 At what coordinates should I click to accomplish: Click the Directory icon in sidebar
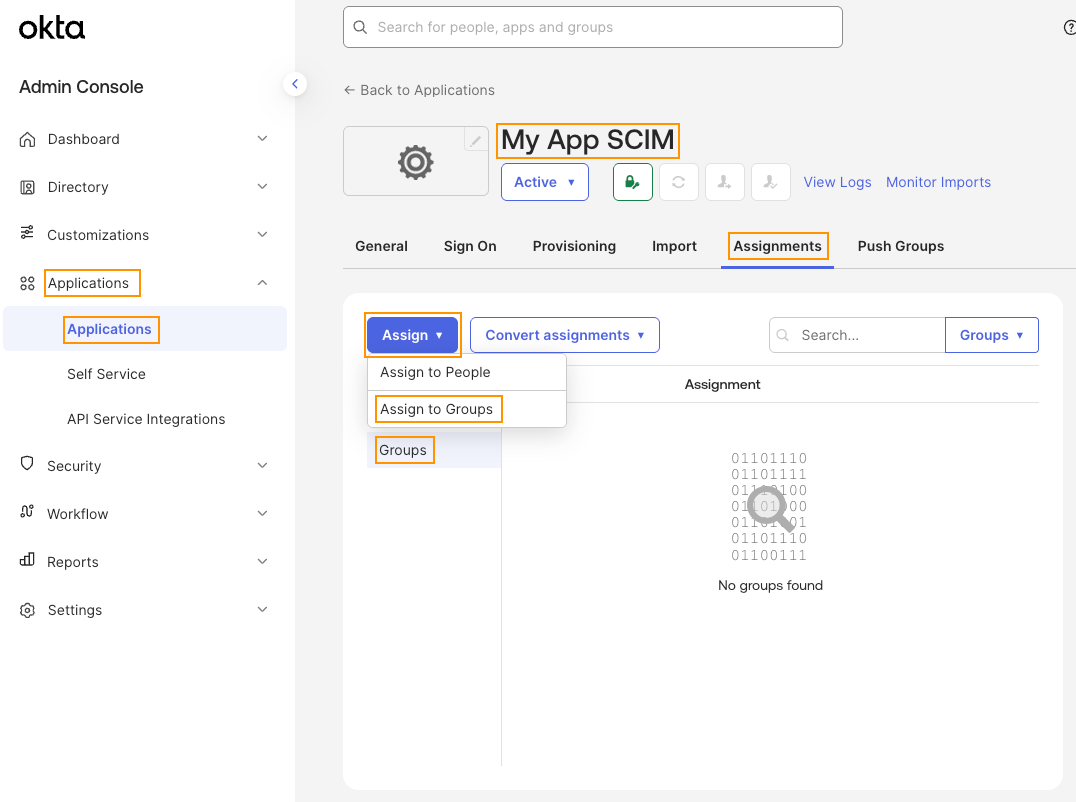[x=27, y=187]
